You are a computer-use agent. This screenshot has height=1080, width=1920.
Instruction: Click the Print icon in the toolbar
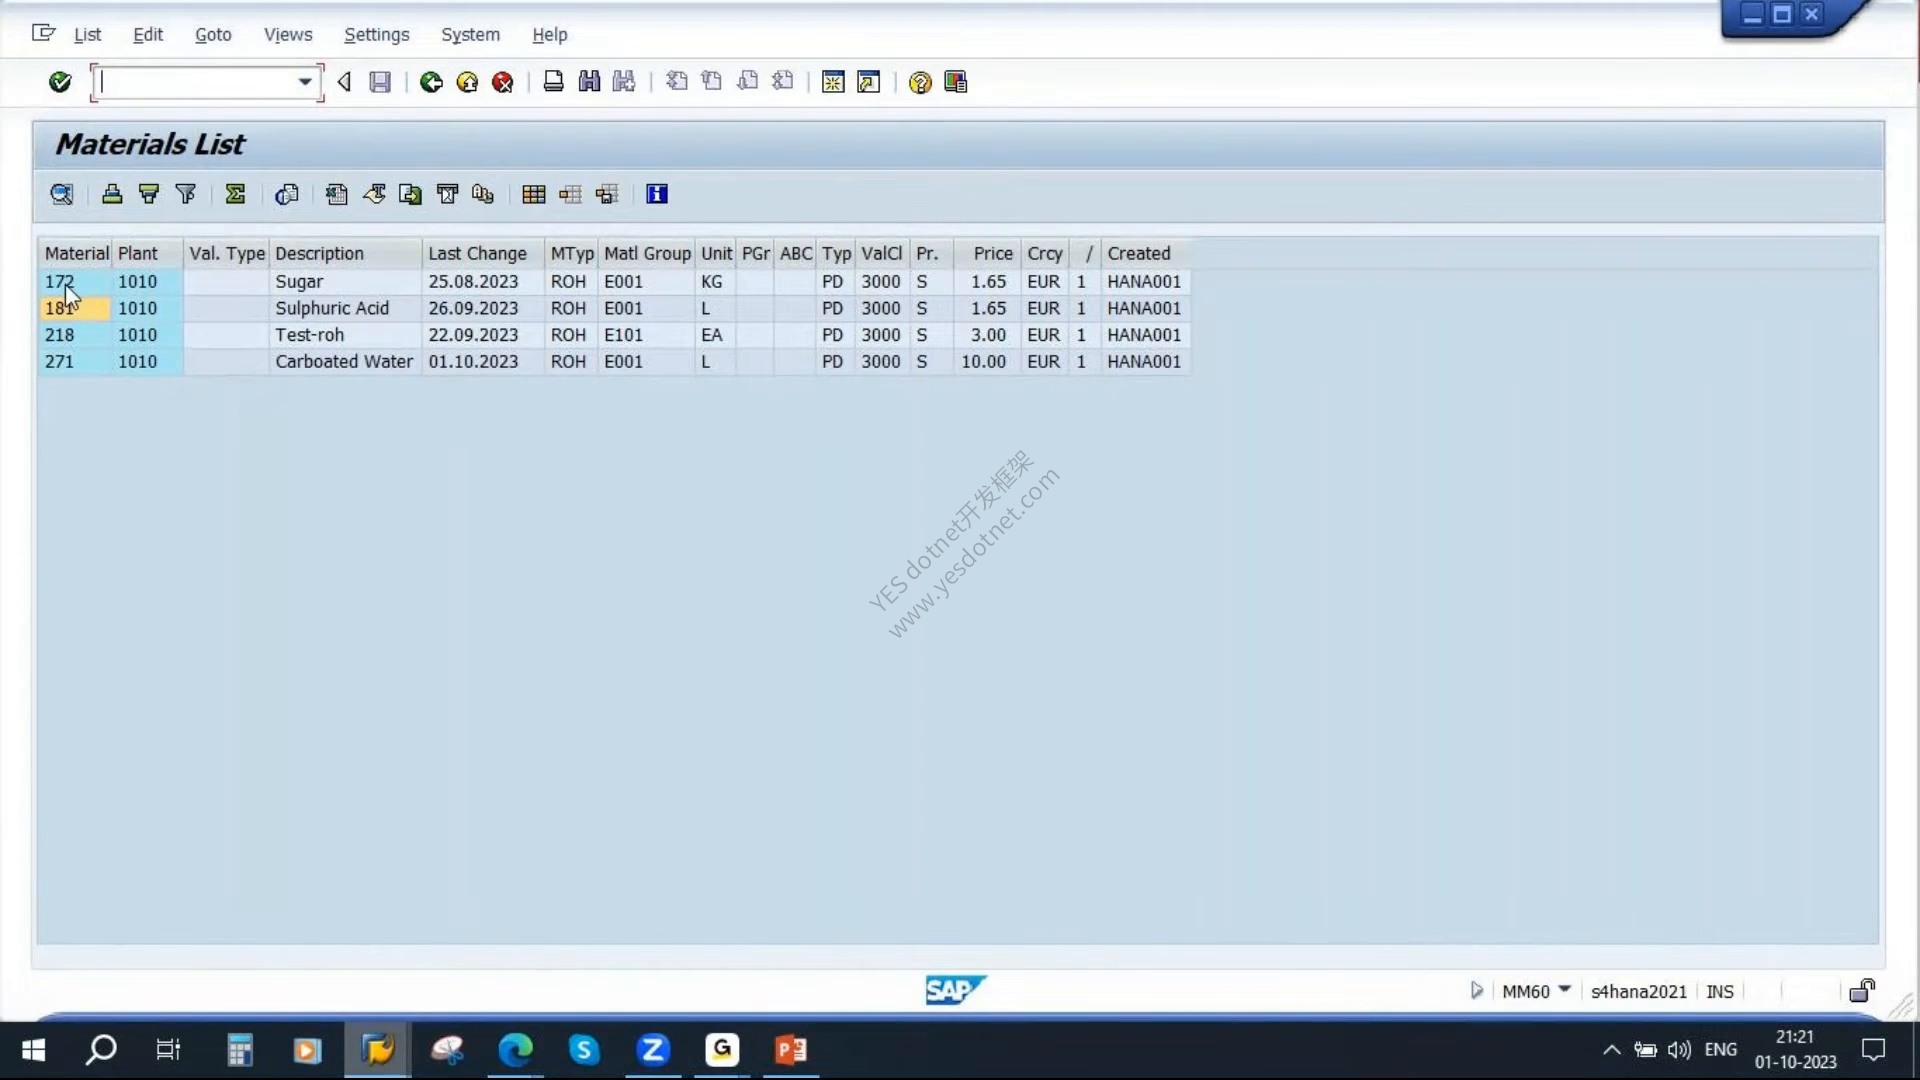(x=553, y=82)
